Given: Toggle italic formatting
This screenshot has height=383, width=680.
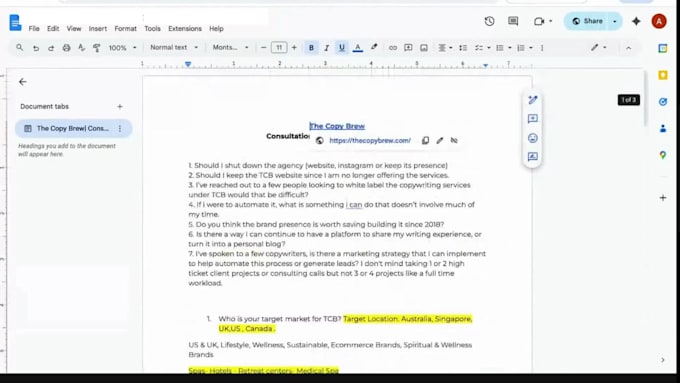Looking at the screenshot, I should [x=327, y=48].
